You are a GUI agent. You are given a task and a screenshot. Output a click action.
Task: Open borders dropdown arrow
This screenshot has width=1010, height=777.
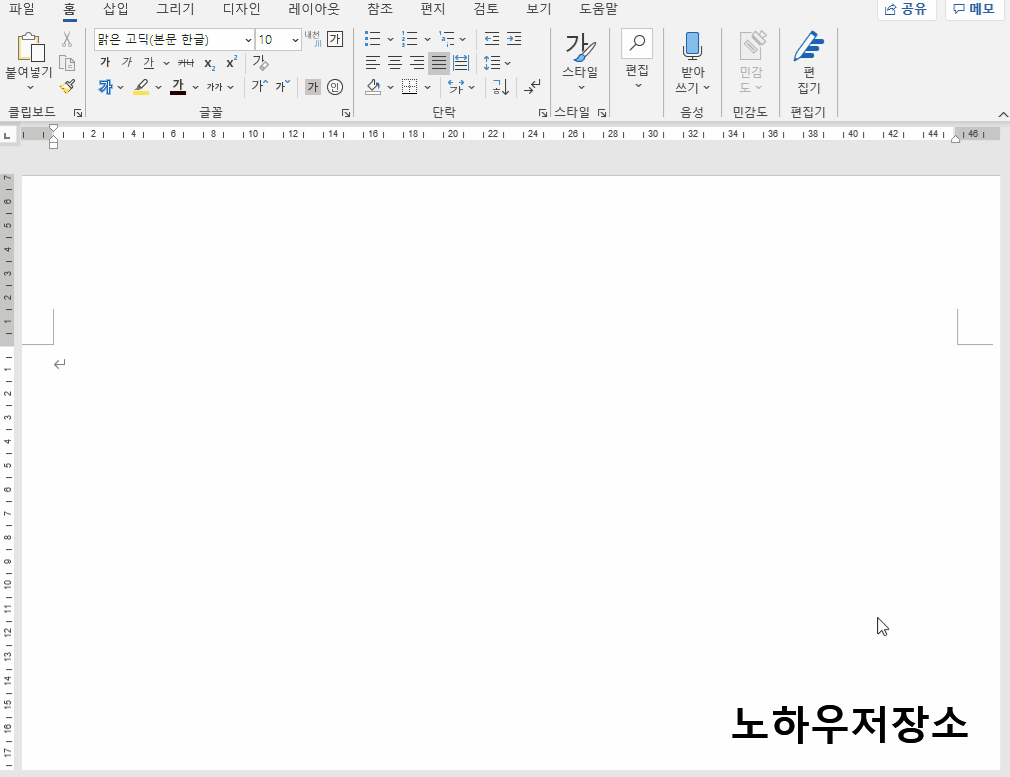pyautogui.click(x=427, y=87)
